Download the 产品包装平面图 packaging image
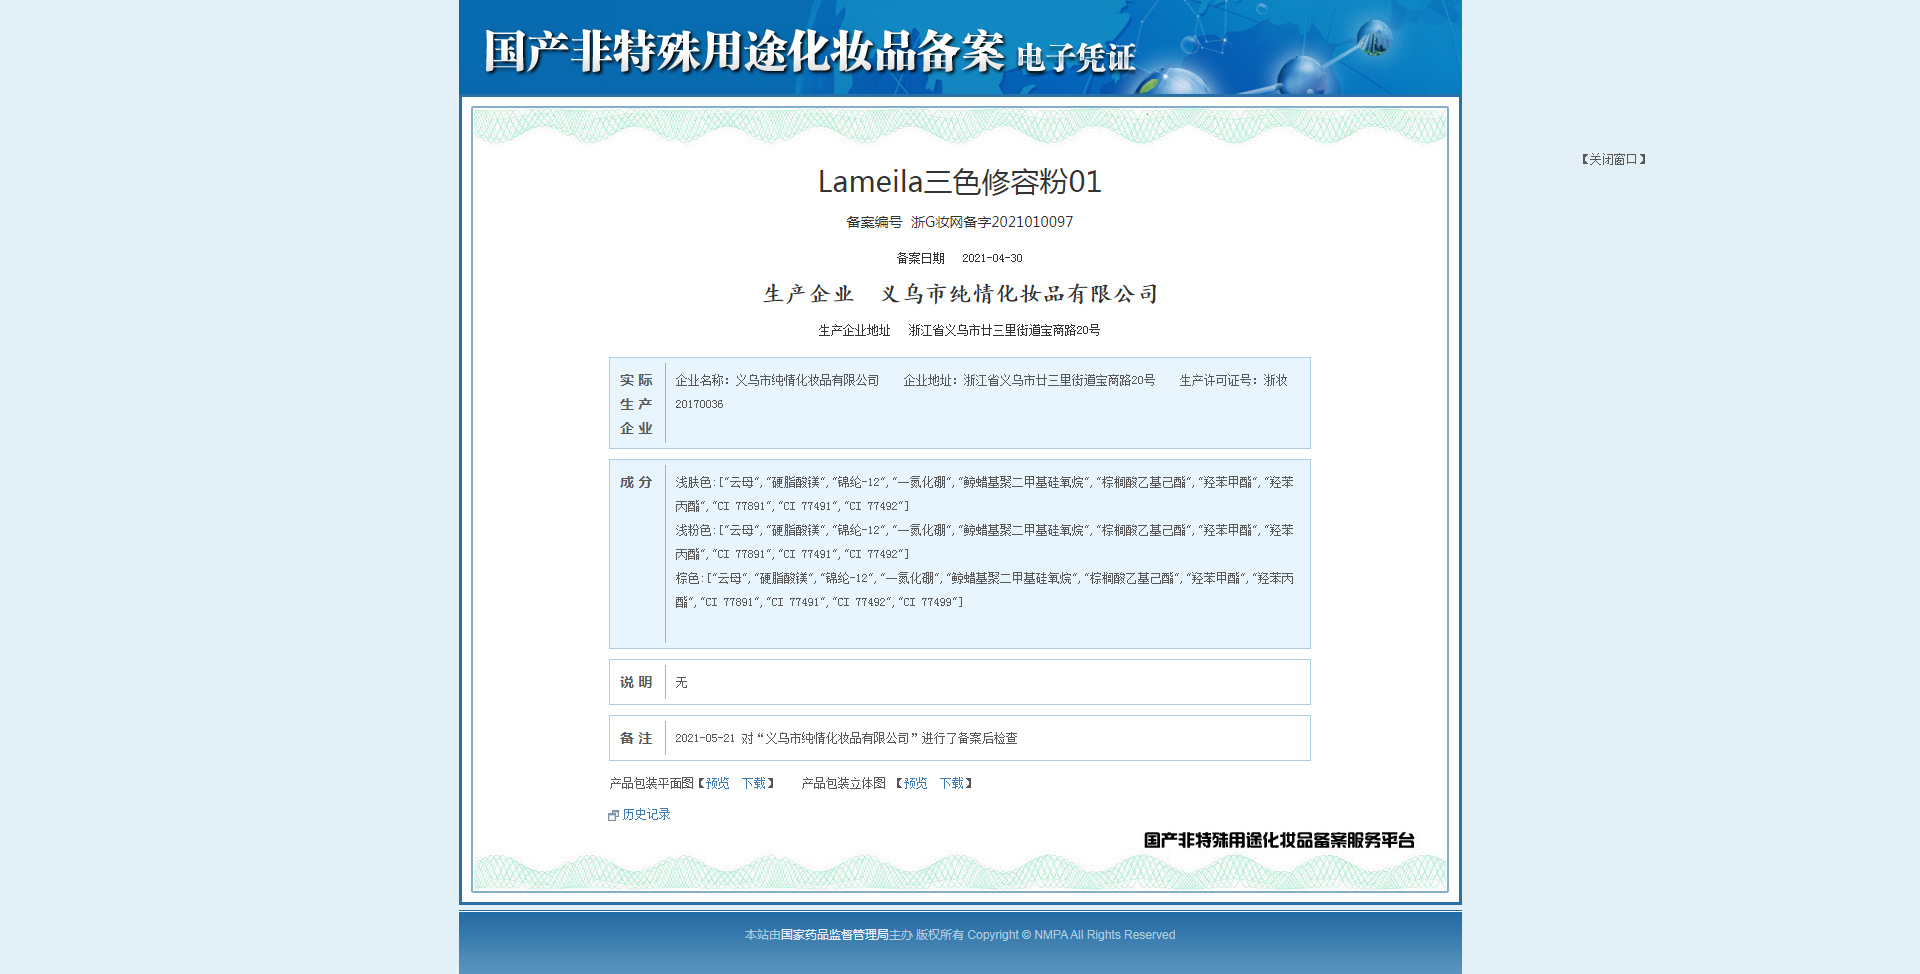This screenshot has height=974, width=1920. click(753, 783)
